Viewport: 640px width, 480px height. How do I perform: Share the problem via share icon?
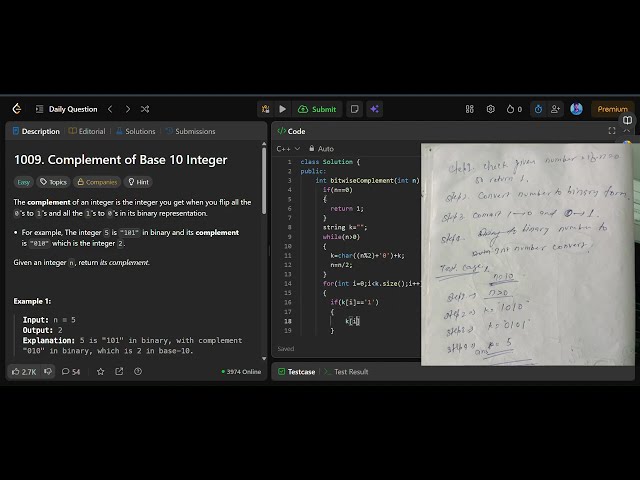(x=119, y=371)
